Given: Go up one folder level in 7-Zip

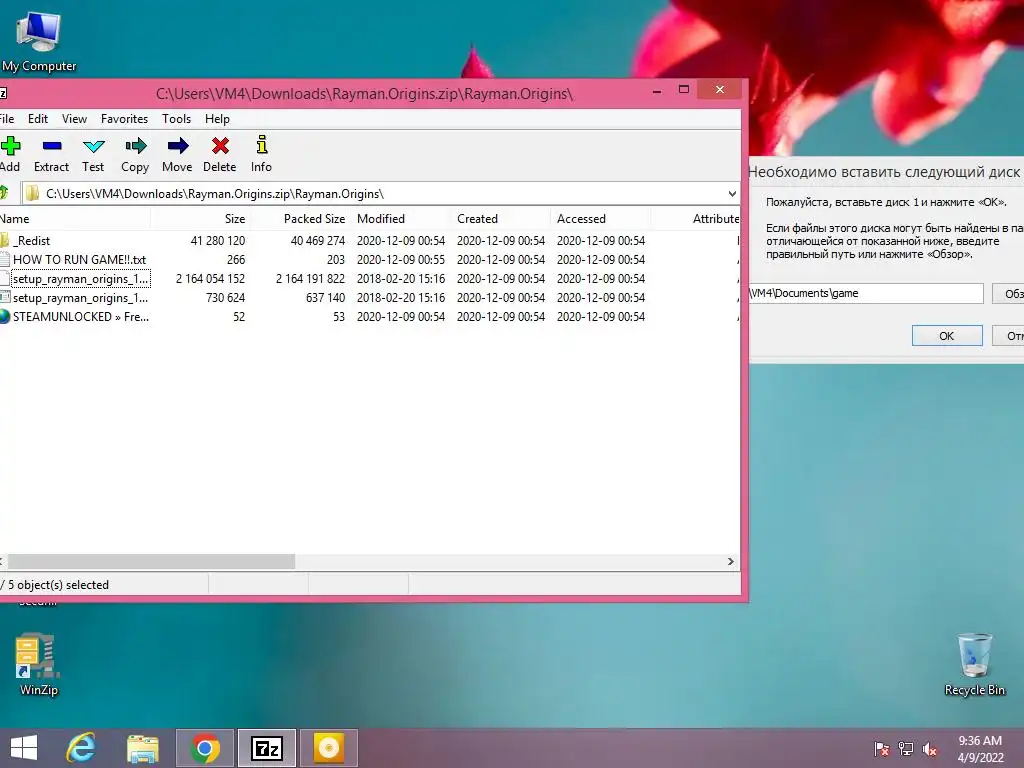Looking at the screenshot, I should click(x=4, y=193).
